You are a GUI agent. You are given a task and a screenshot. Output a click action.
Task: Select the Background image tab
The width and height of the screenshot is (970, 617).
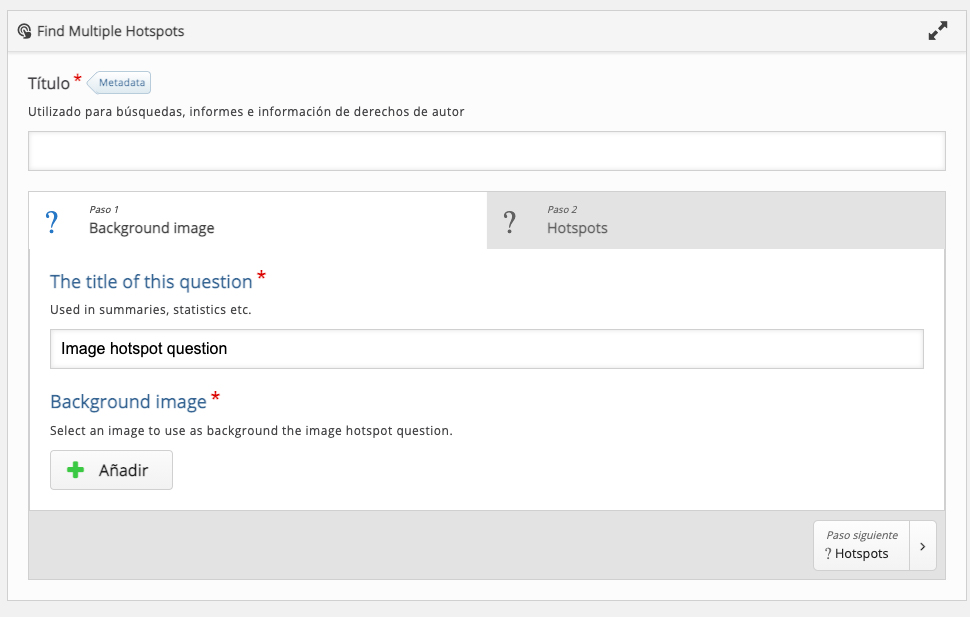[258, 220]
